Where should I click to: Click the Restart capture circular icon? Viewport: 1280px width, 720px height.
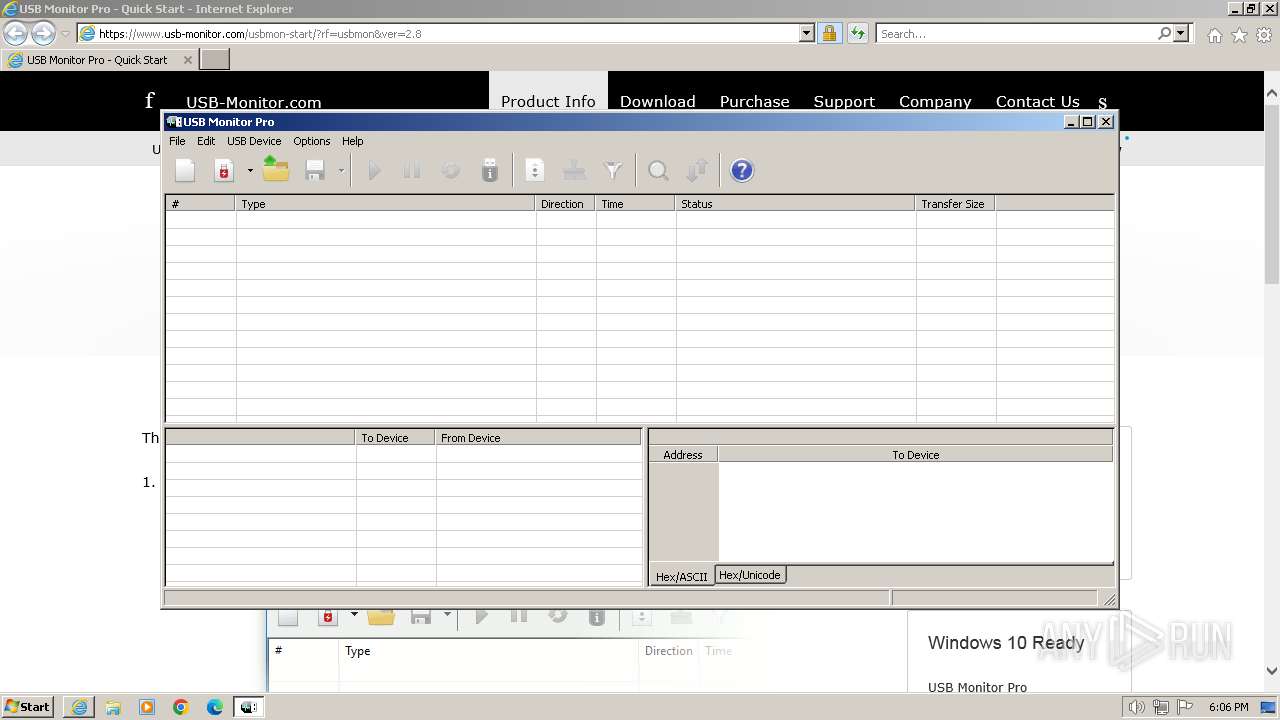[x=451, y=171]
